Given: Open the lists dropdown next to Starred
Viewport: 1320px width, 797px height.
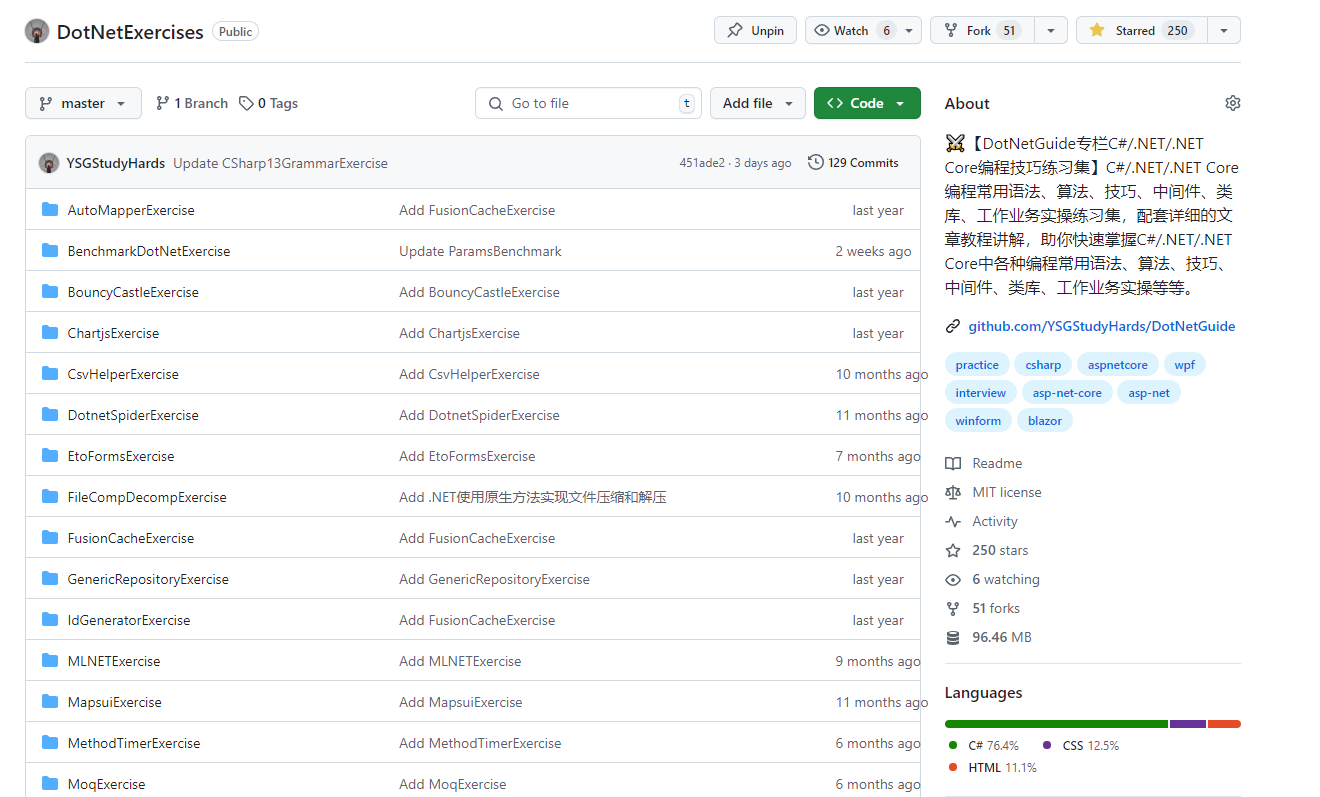Looking at the screenshot, I should pyautogui.click(x=1224, y=30).
